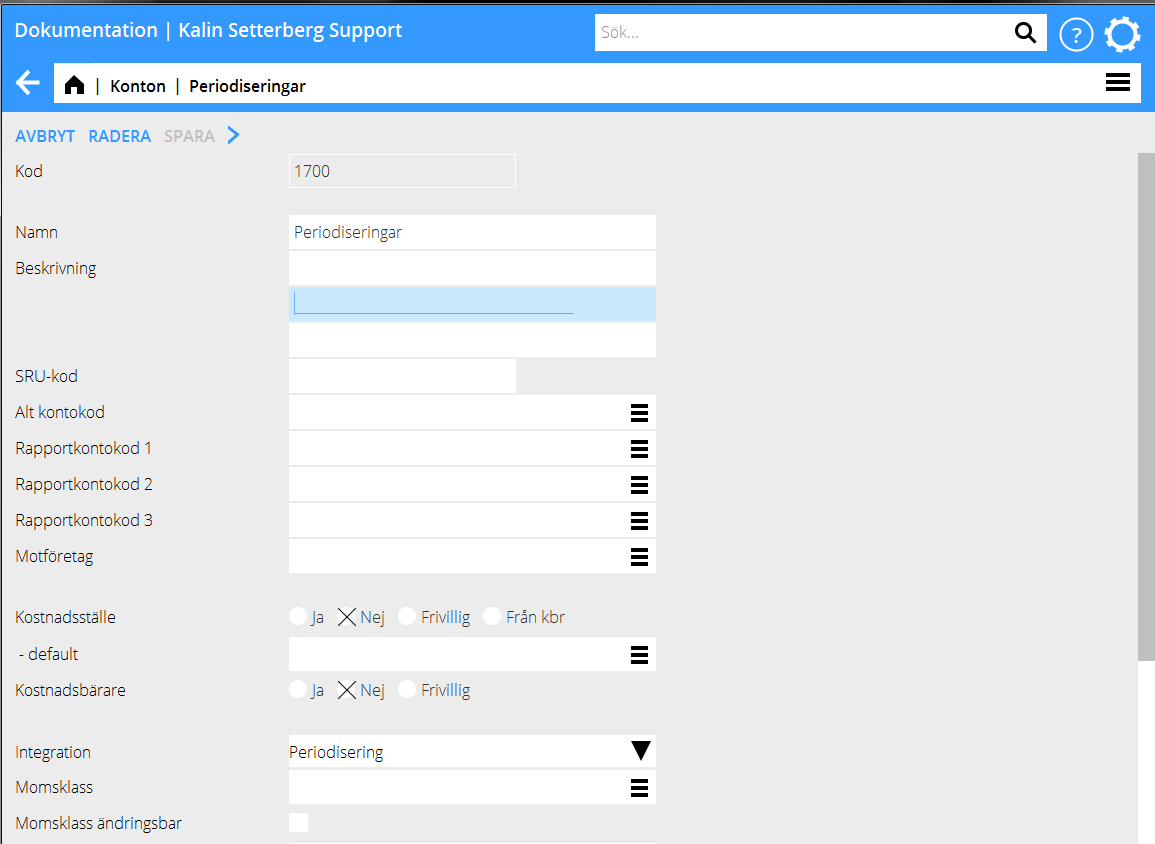
Task: Open settings gear icon
Action: click(1122, 35)
